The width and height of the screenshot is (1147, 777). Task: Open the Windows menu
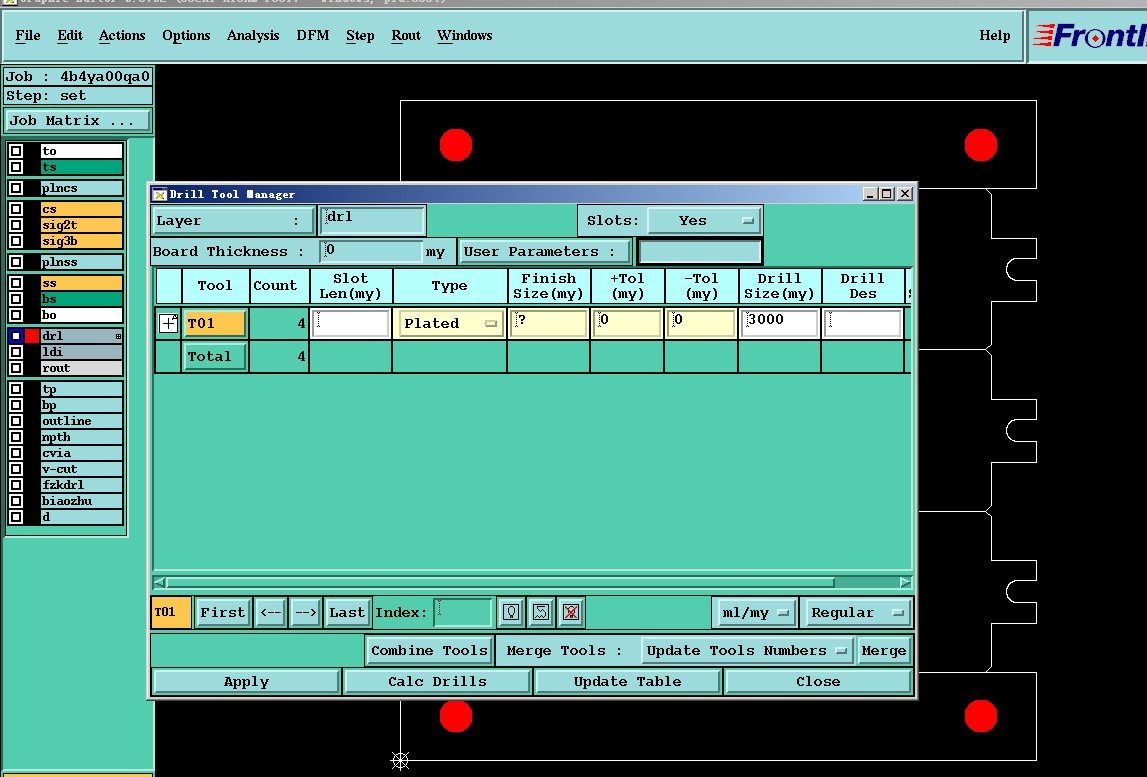point(465,35)
